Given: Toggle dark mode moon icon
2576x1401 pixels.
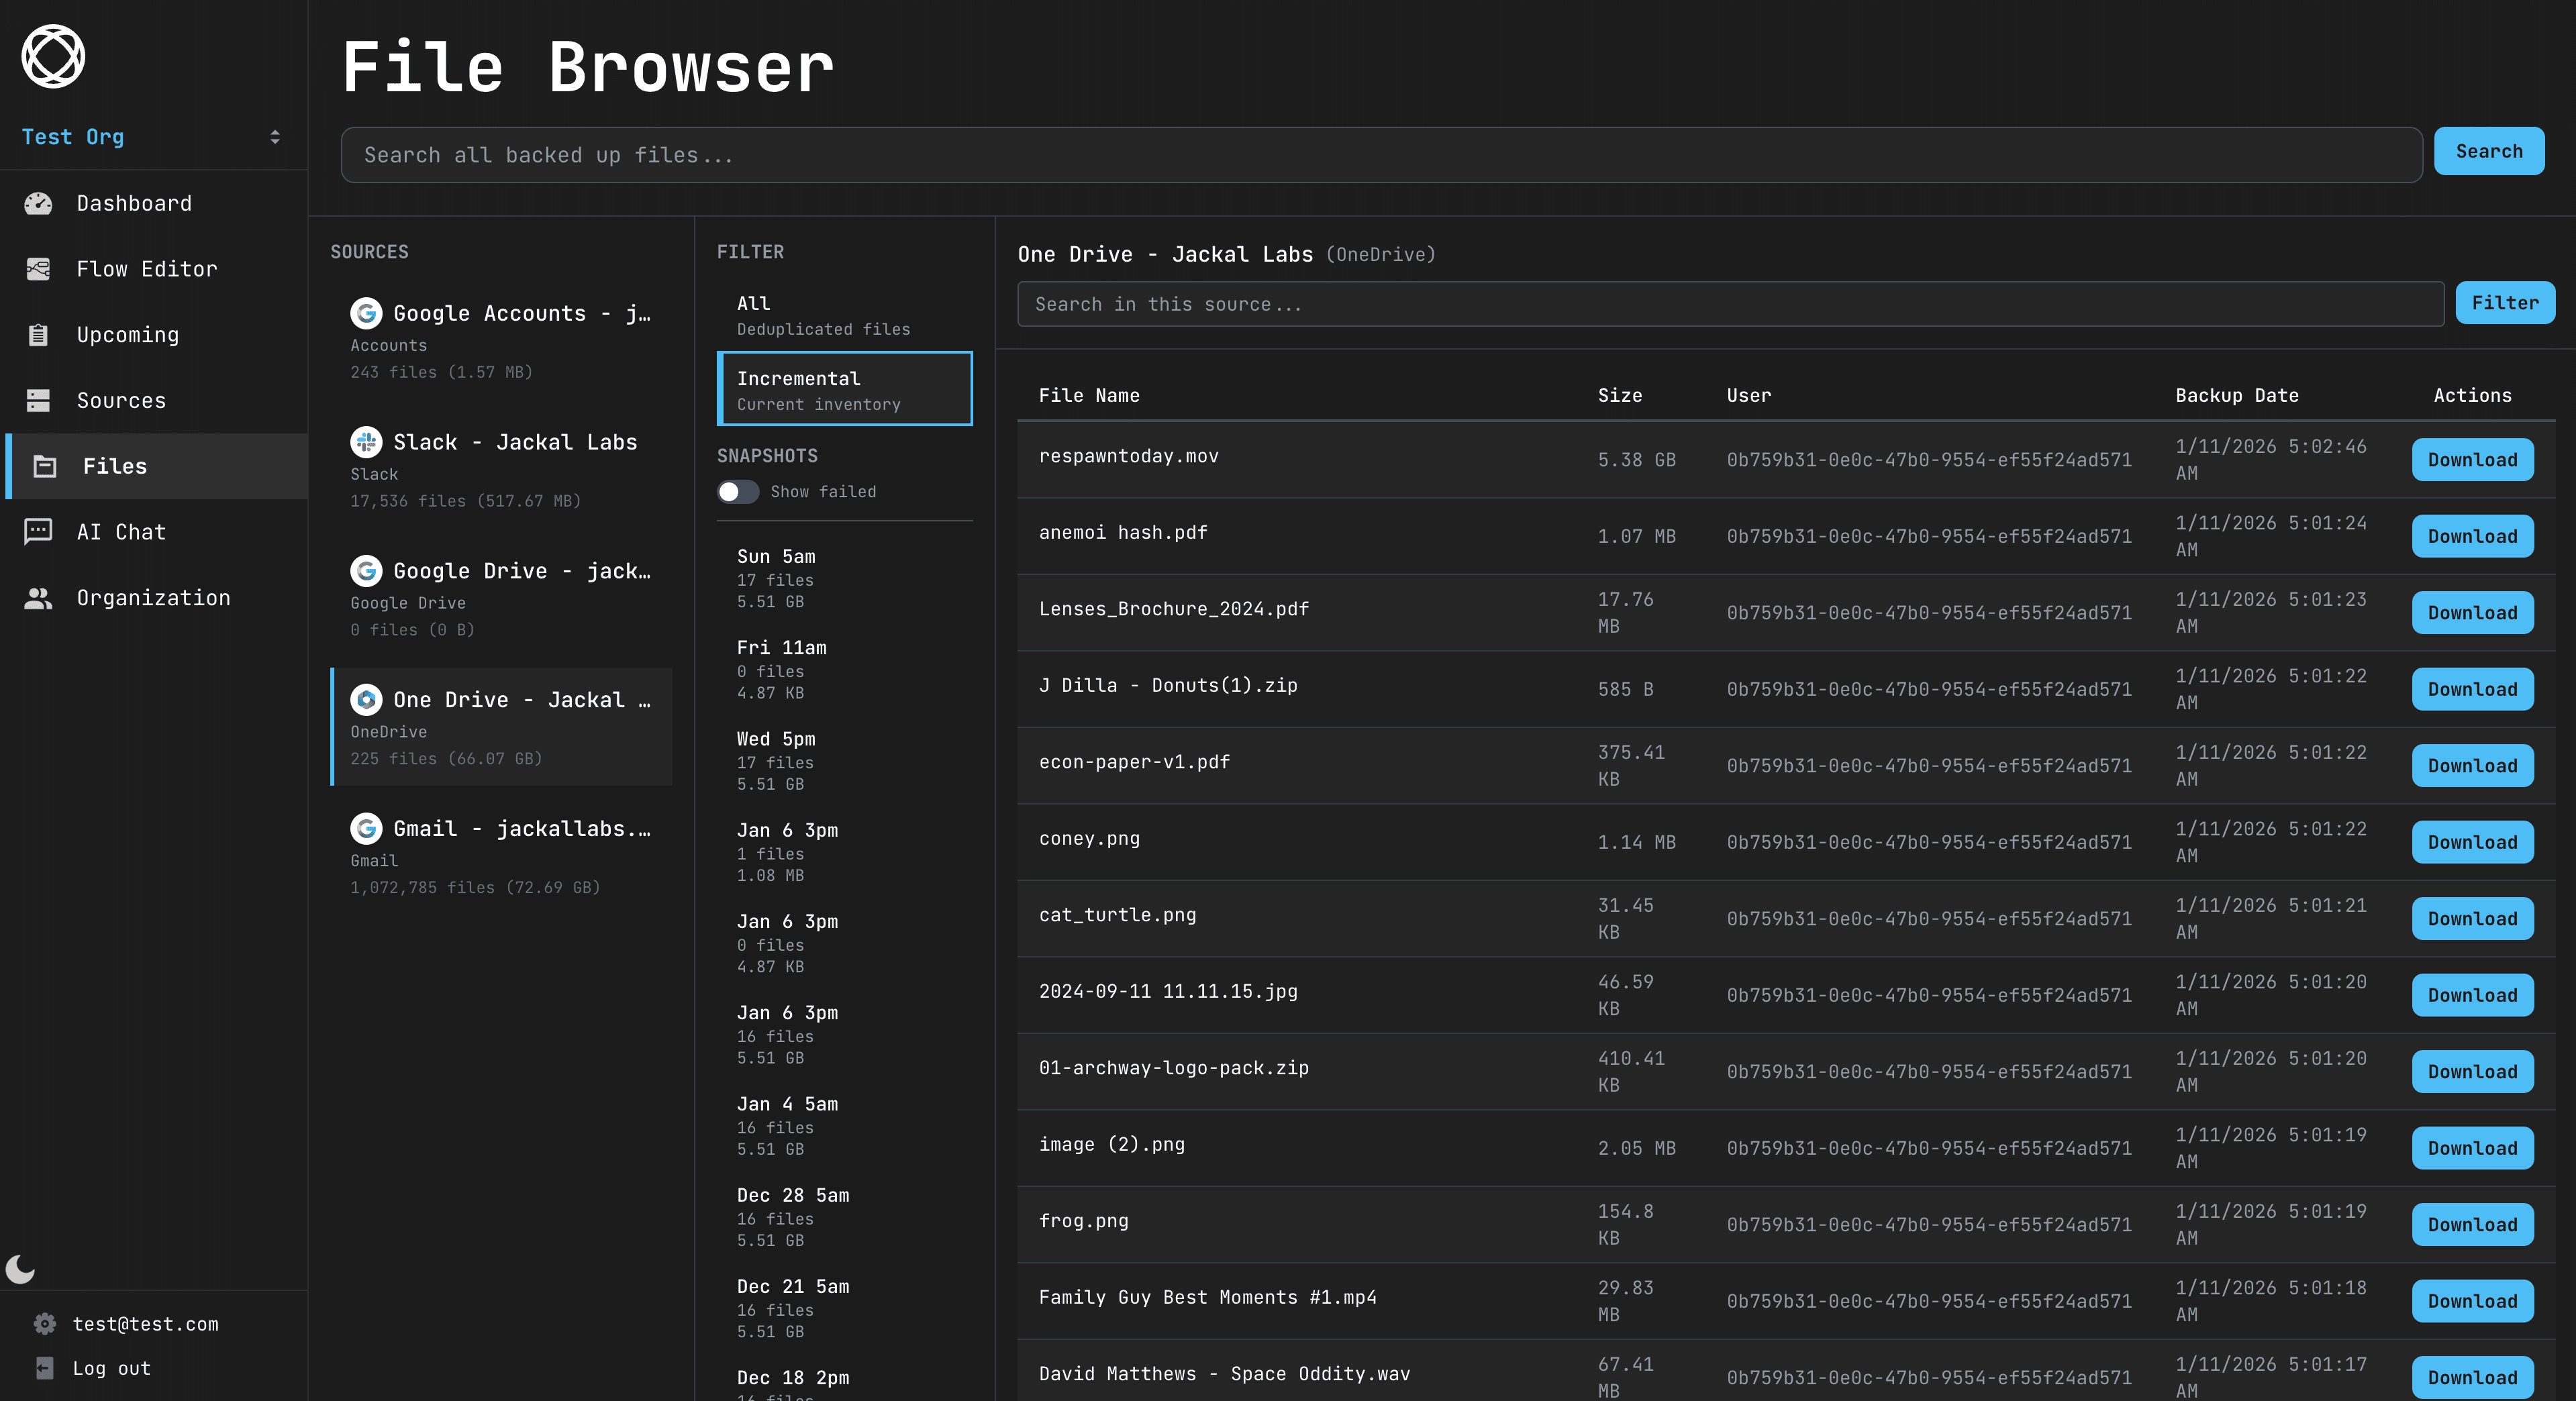Looking at the screenshot, I should [x=20, y=1269].
